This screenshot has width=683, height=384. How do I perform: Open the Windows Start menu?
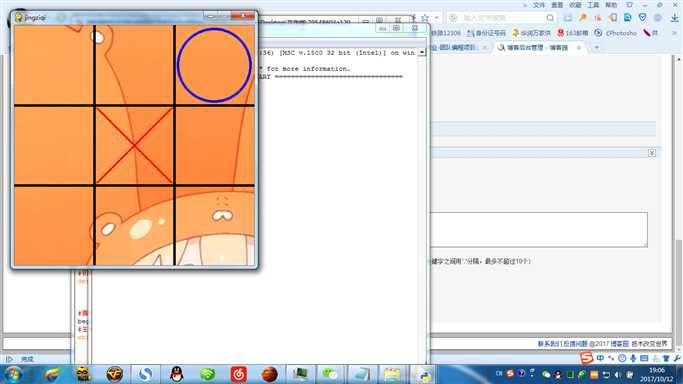point(13,374)
